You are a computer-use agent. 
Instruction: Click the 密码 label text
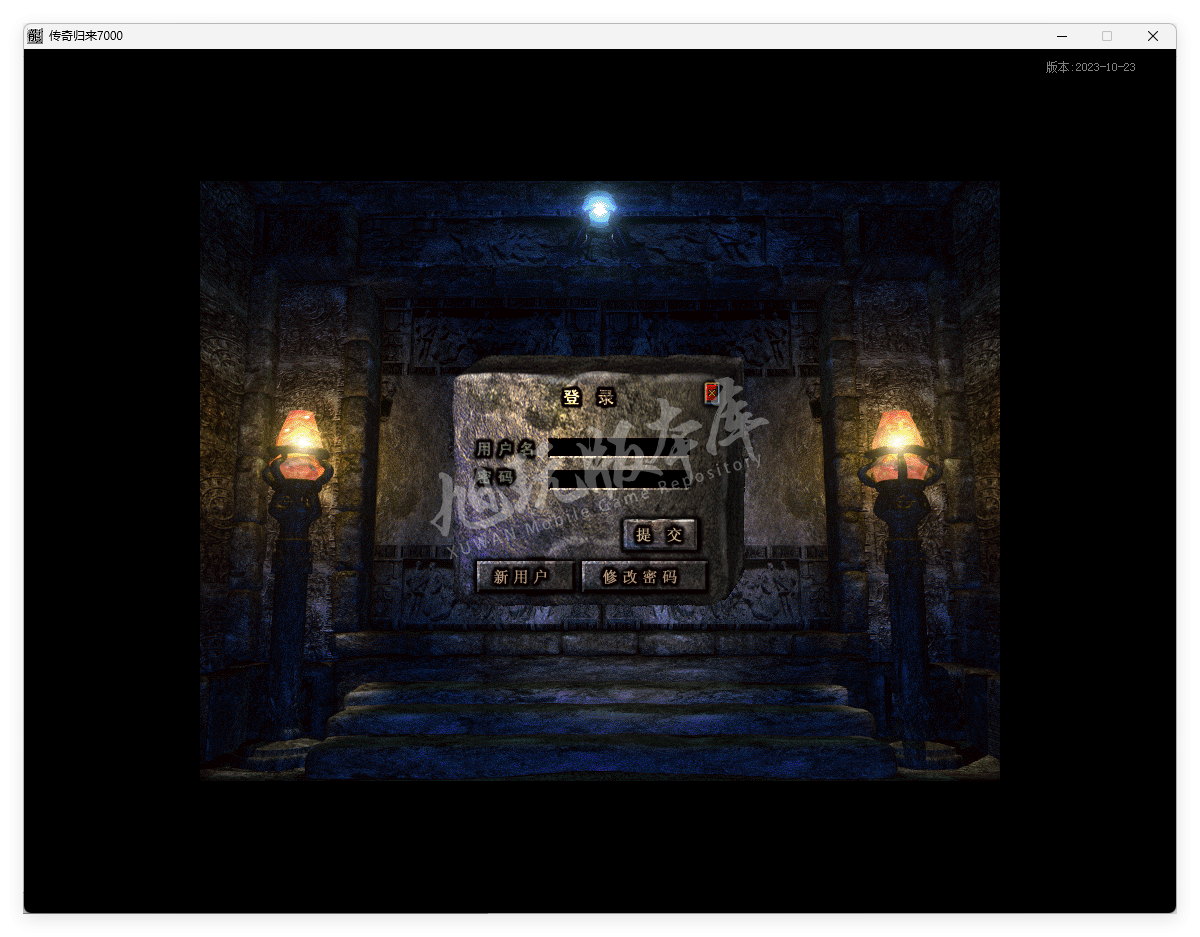(x=495, y=478)
